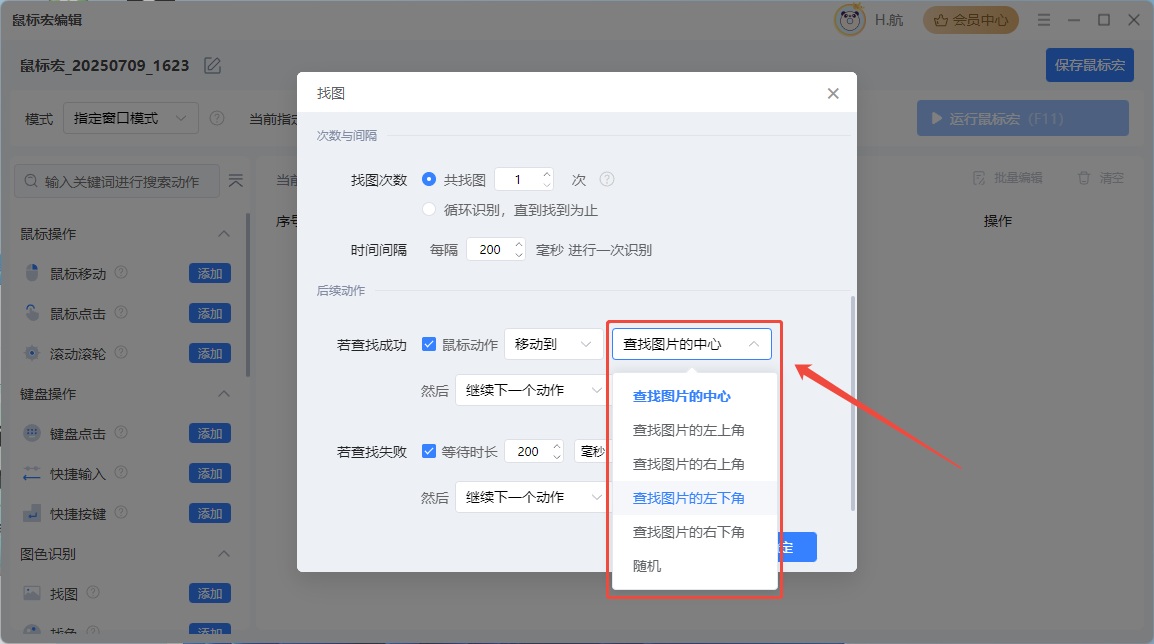
Task: Click the 保存鼠标宏 button
Action: coord(1090,65)
